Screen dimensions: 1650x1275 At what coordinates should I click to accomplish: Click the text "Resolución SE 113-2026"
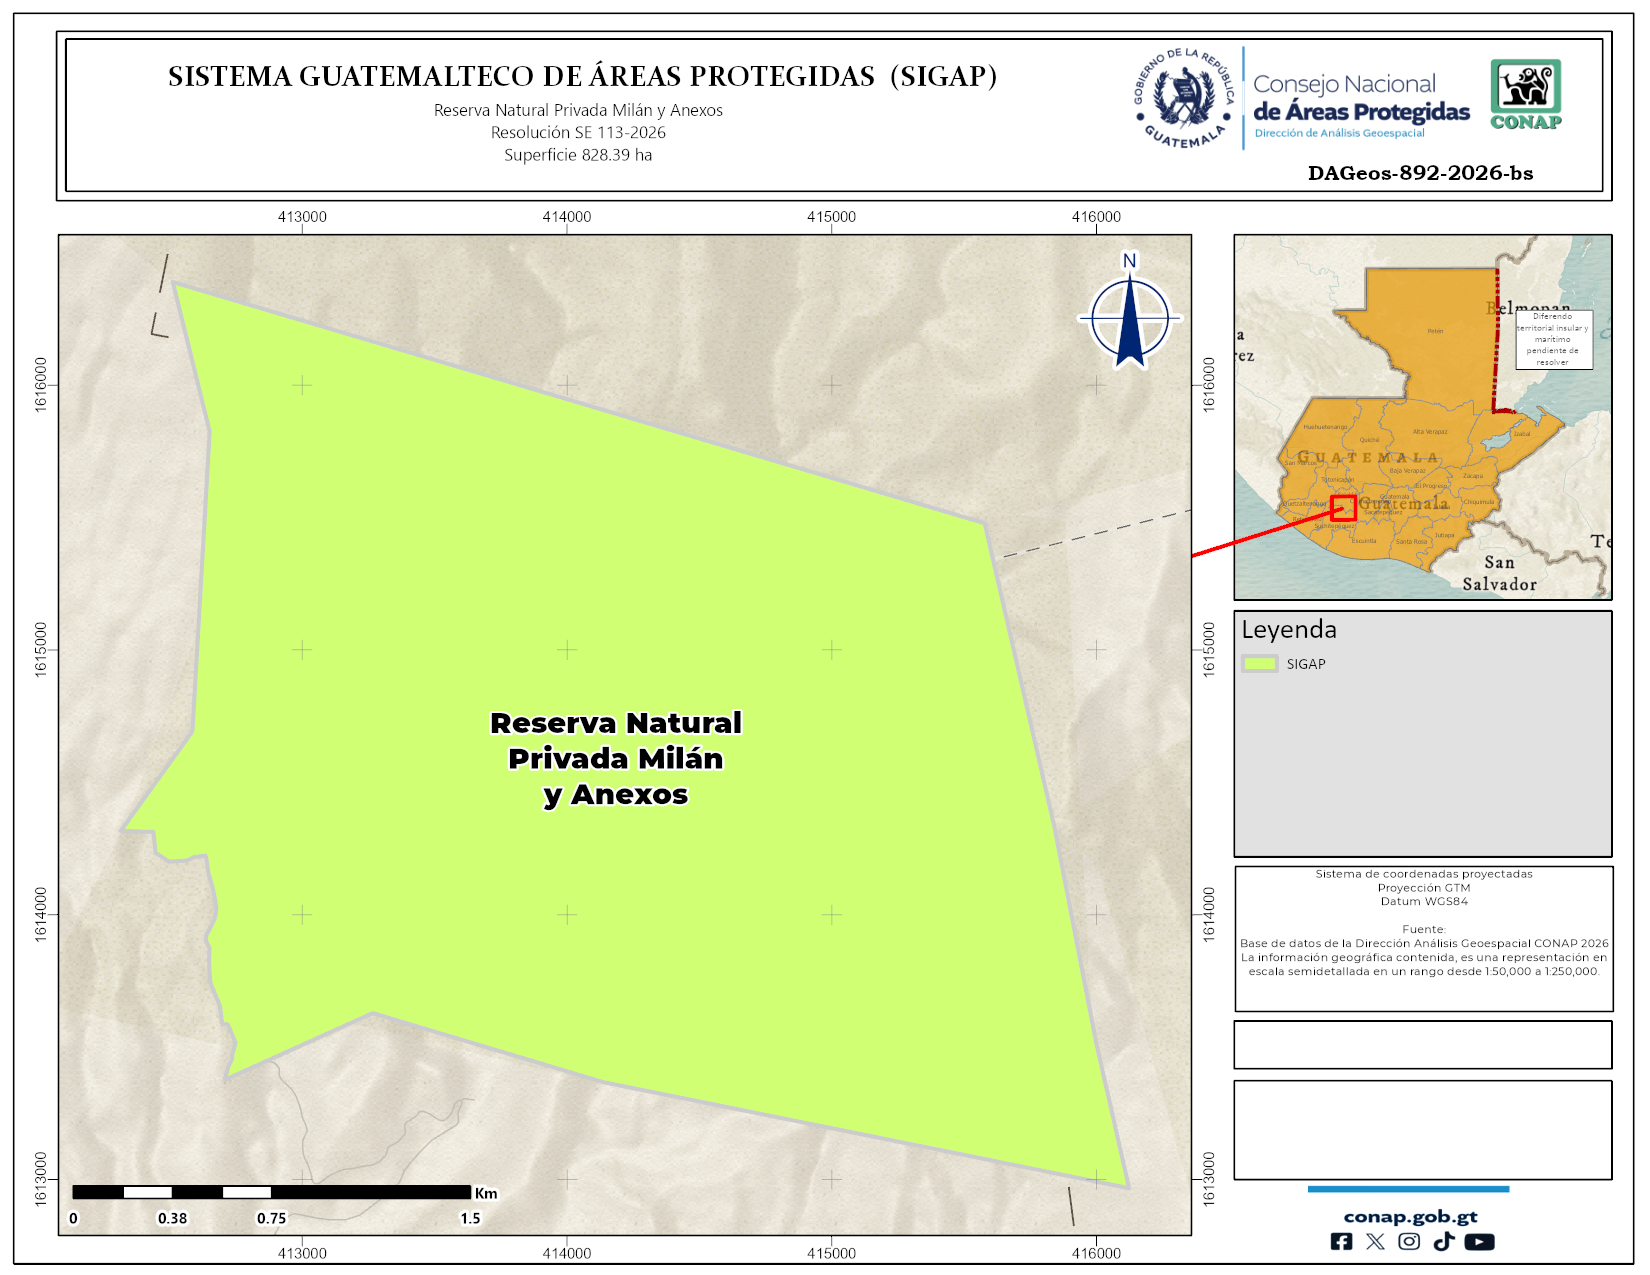tap(578, 132)
